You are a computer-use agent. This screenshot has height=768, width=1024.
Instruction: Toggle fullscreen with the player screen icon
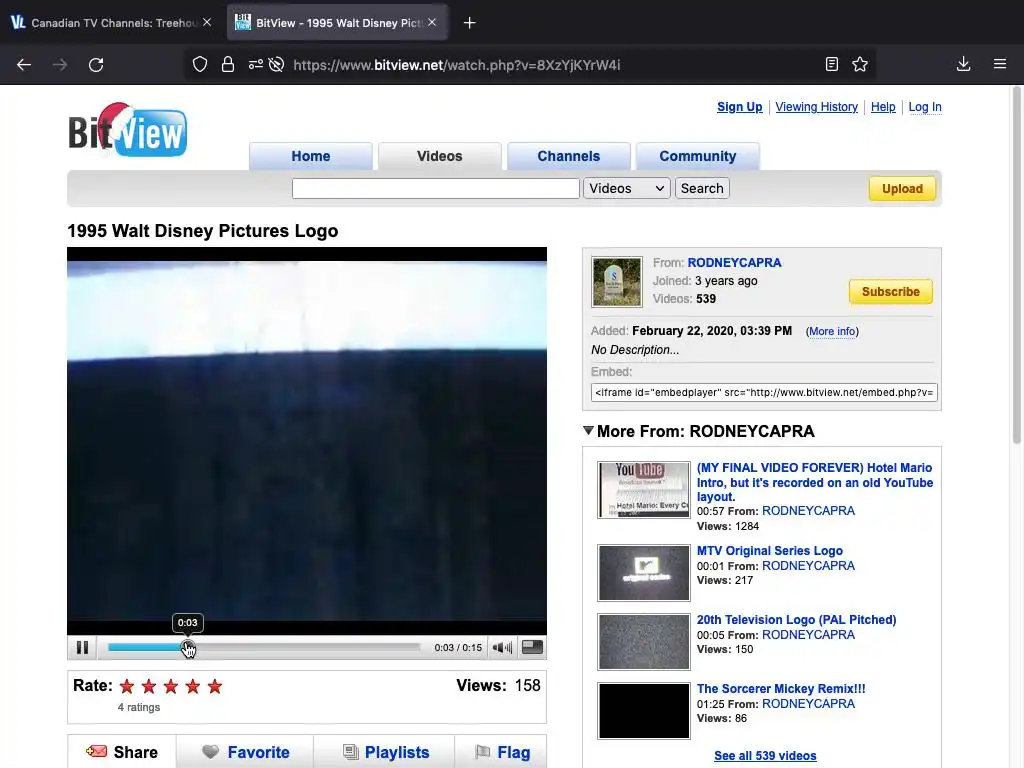(x=532, y=647)
